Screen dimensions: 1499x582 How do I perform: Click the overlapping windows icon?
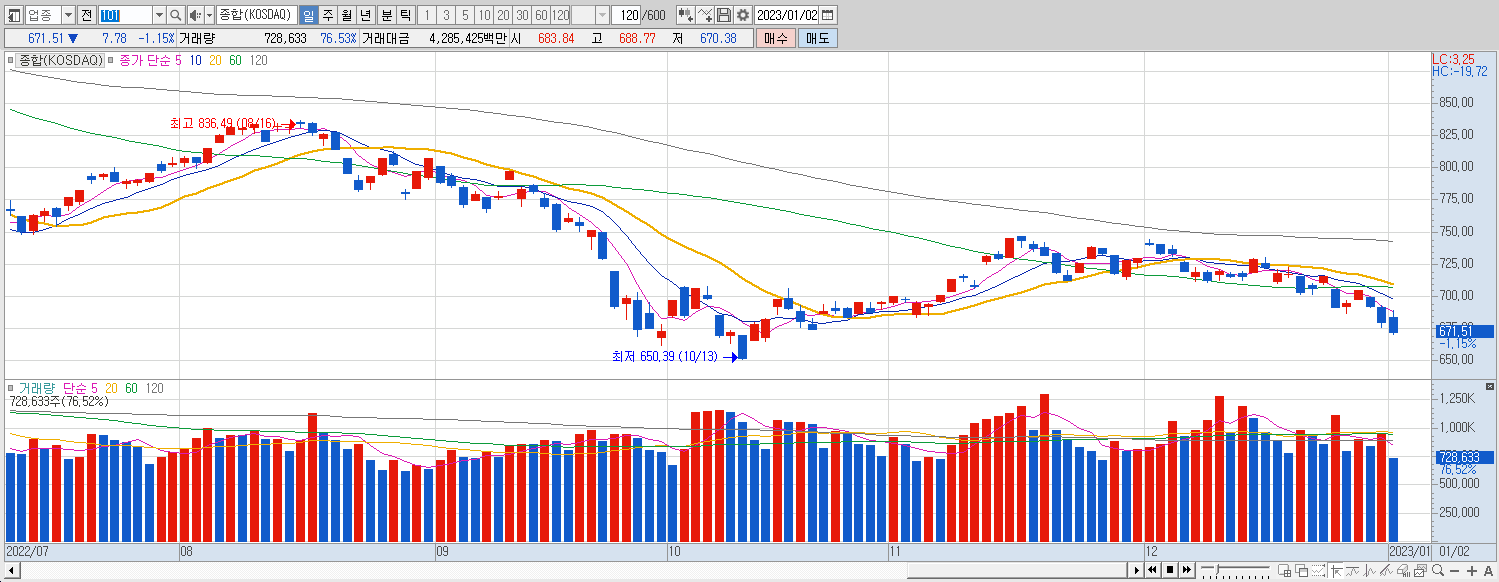click(1301, 570)
